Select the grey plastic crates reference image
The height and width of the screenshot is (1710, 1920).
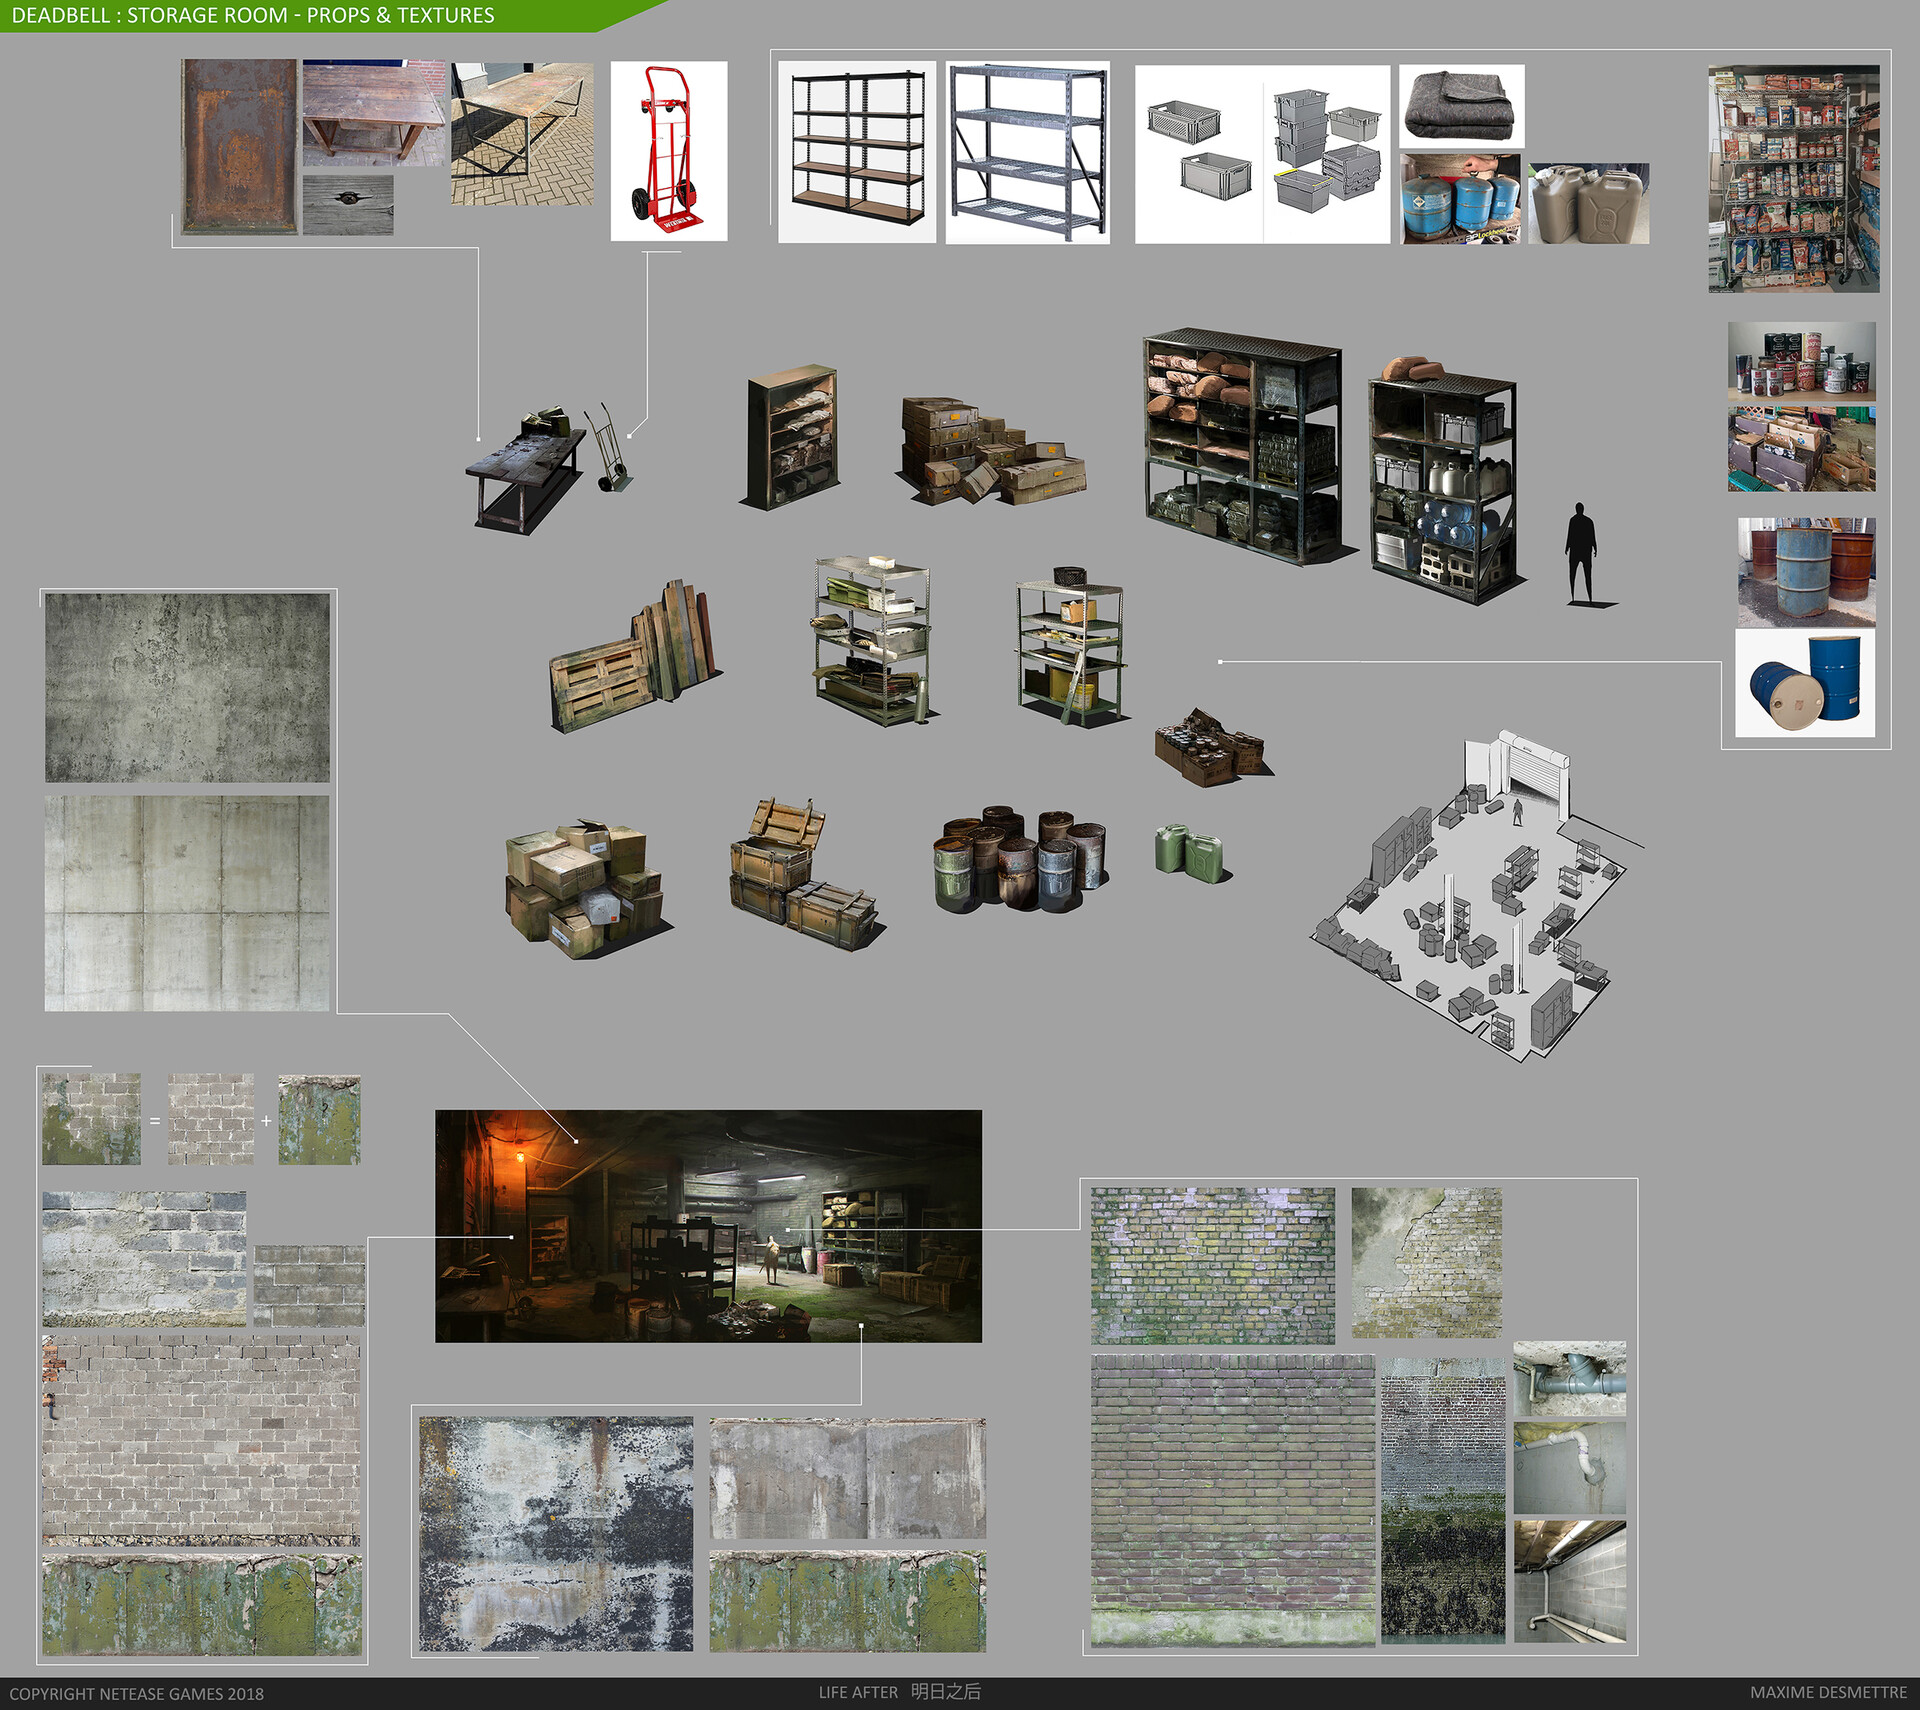[x=1262, y=154]
